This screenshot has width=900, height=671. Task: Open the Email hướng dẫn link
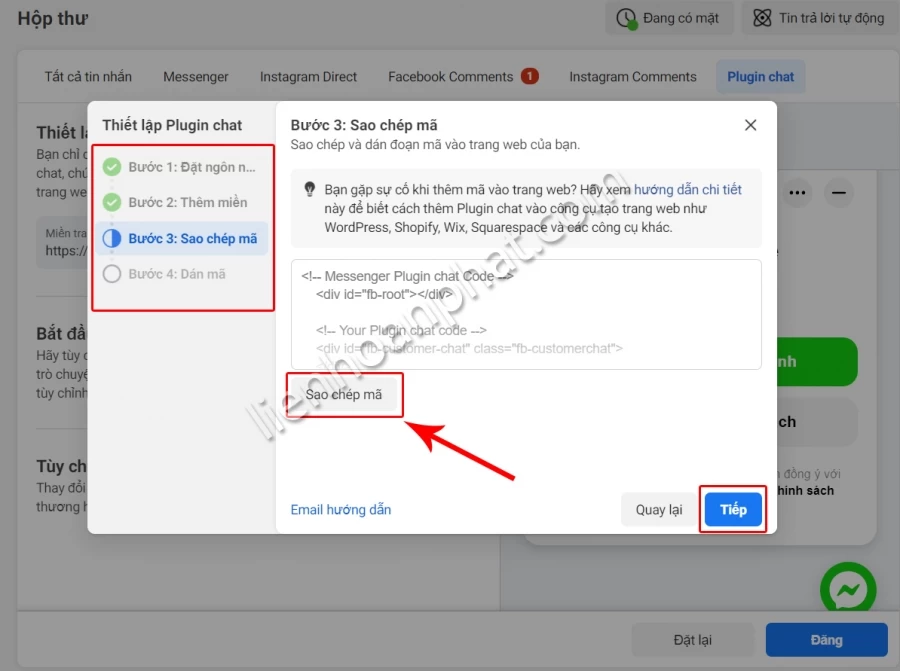[340, 510]
